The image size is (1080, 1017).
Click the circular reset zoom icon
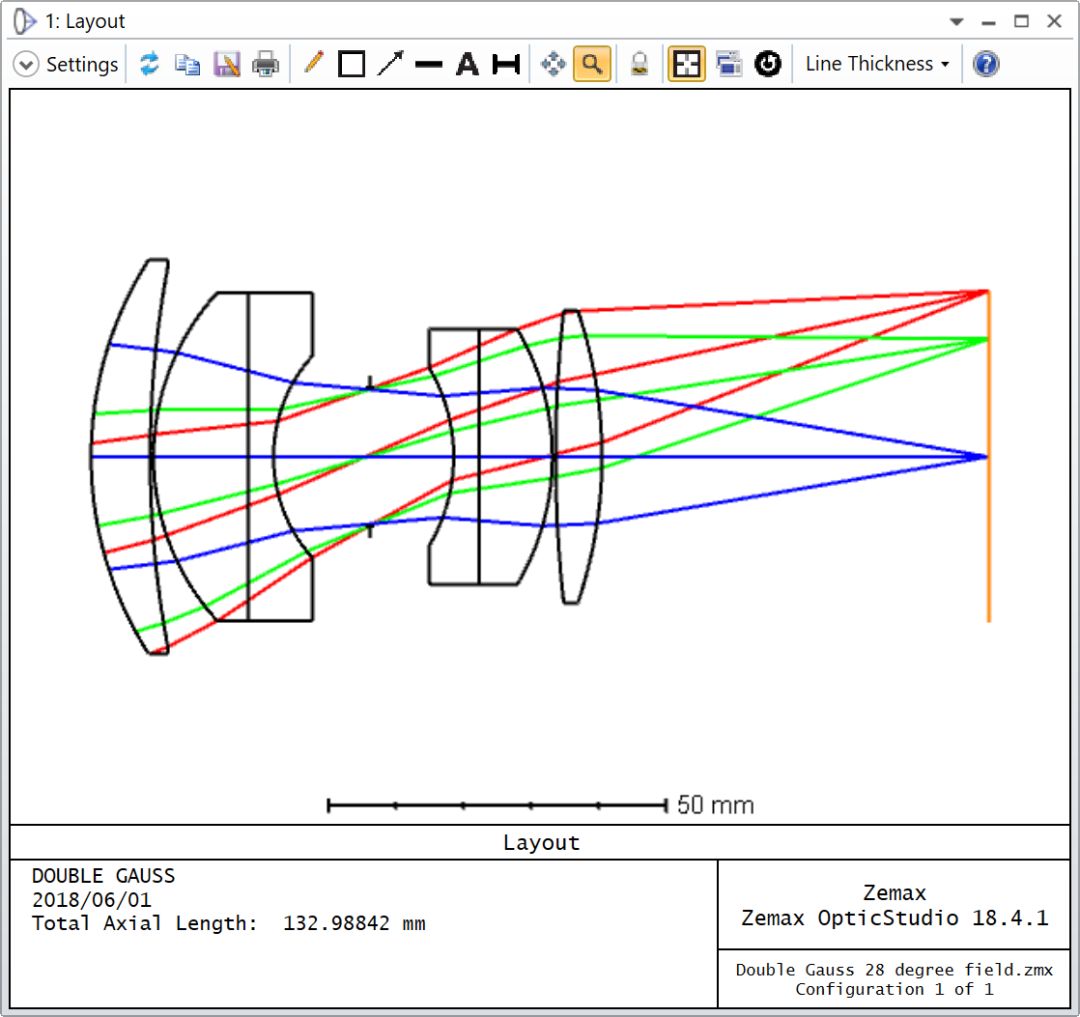[768, 64]
